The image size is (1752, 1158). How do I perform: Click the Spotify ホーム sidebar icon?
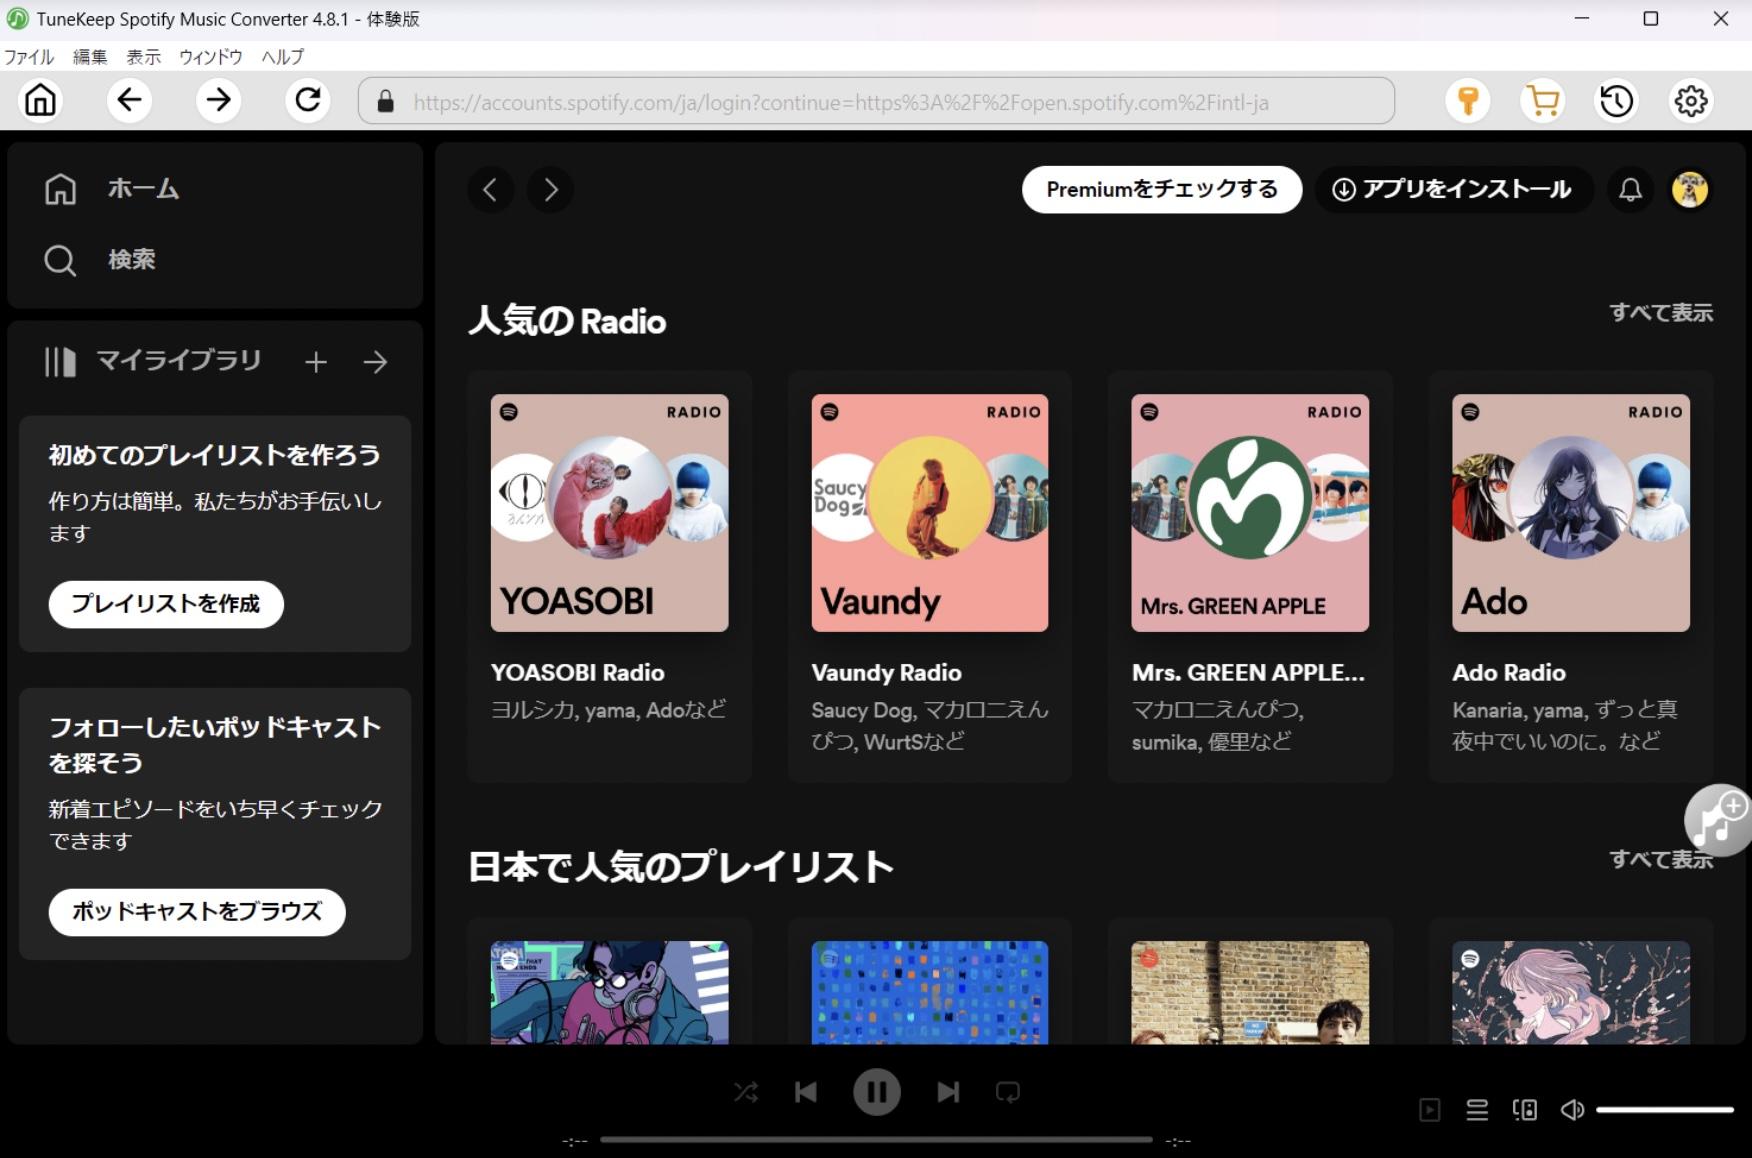click(x=60, y=189)
